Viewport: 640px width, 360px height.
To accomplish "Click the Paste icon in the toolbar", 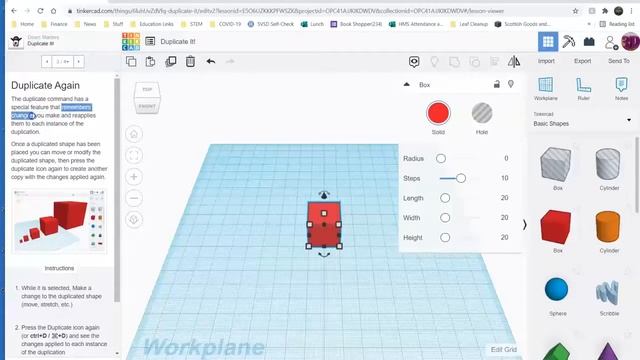I will (151, 61).
